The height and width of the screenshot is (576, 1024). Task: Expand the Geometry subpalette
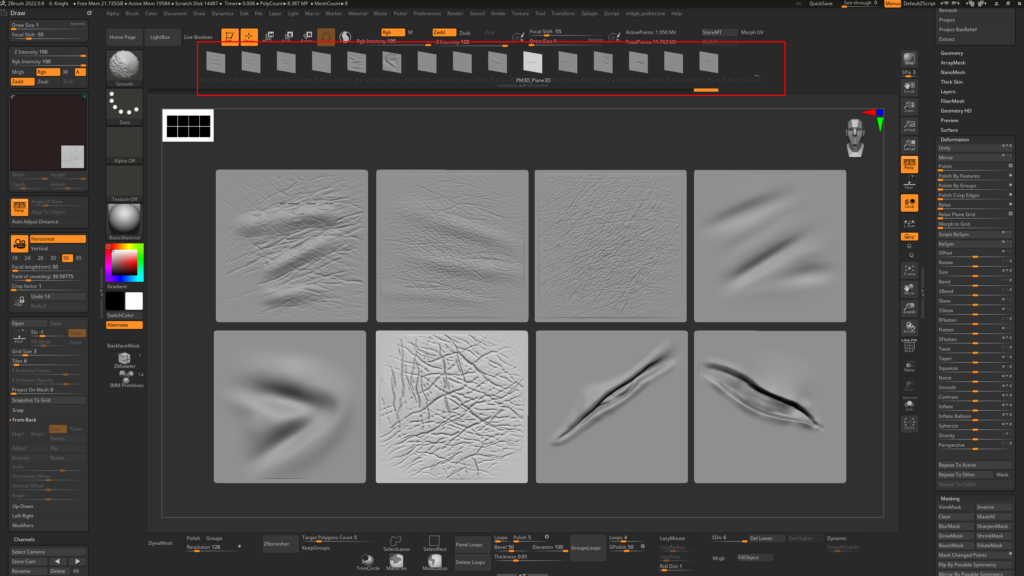tap(952, 53)
